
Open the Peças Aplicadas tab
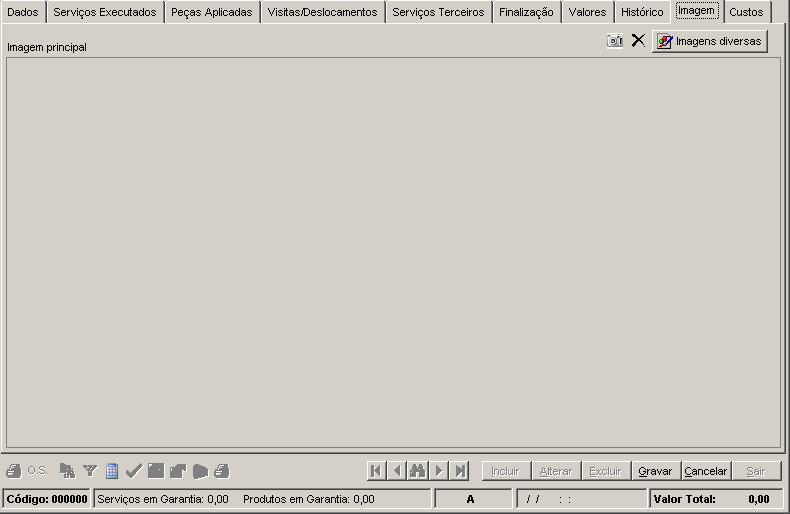click(212, 12)
